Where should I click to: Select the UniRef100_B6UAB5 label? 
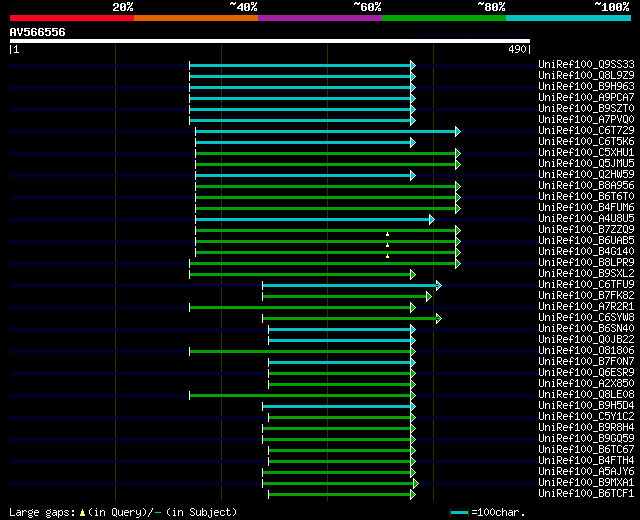tap(586, 240)
